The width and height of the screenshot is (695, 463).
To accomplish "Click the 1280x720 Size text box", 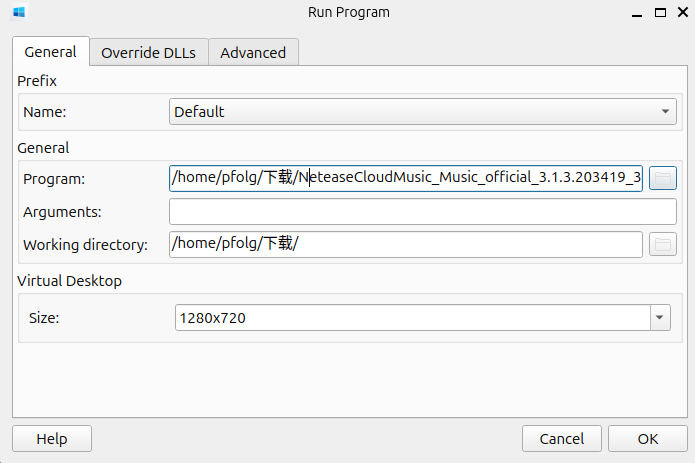I will point(410,318).
